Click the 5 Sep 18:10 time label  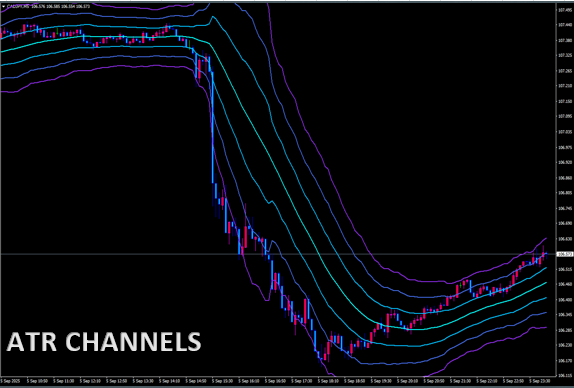point(328,381)
